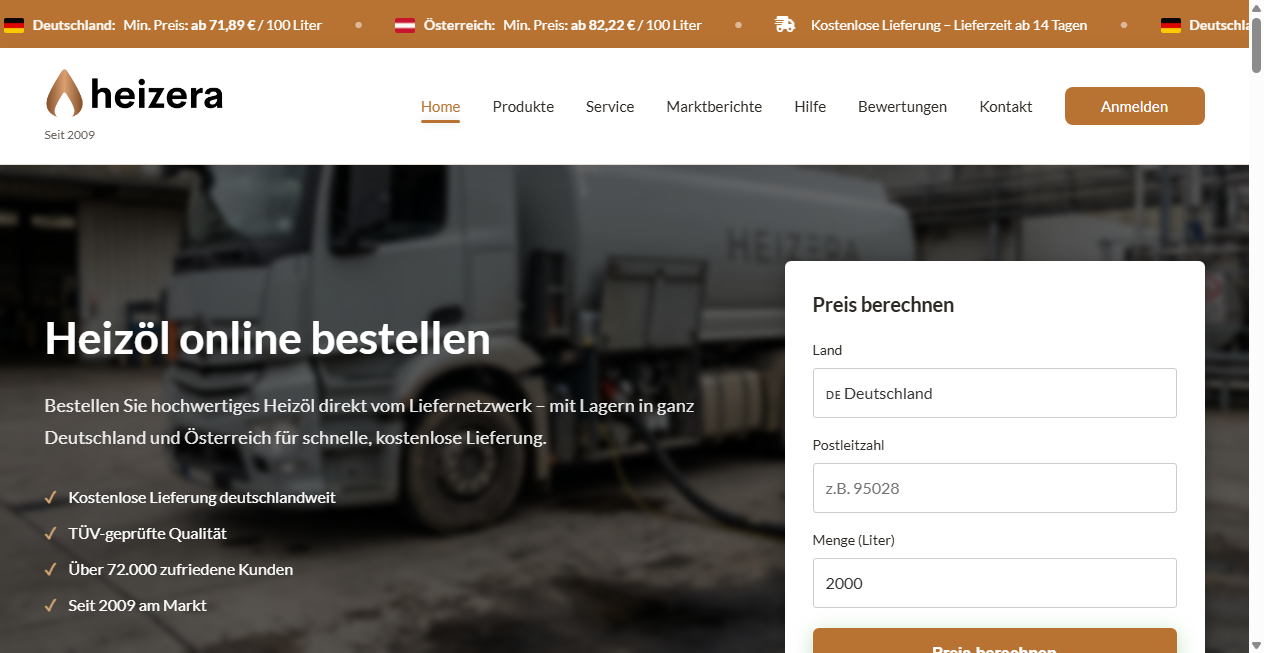The image size is (1264, 653).
Task: Select the Kontakt menu item
Action: pos(1006,106)
